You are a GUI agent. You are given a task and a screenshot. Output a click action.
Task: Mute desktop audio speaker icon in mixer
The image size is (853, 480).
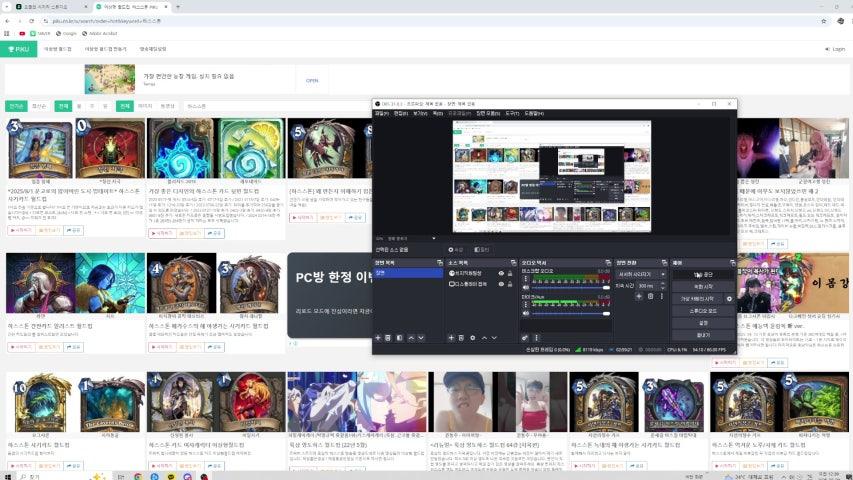coord(526,287)
